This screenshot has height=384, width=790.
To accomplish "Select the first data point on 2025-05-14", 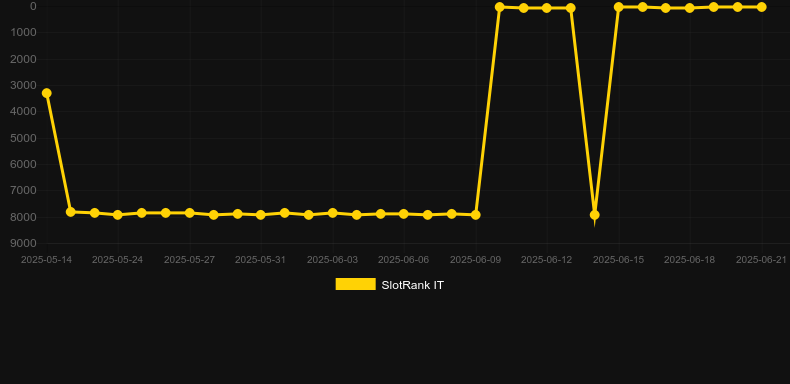I will tap(47, 93).
